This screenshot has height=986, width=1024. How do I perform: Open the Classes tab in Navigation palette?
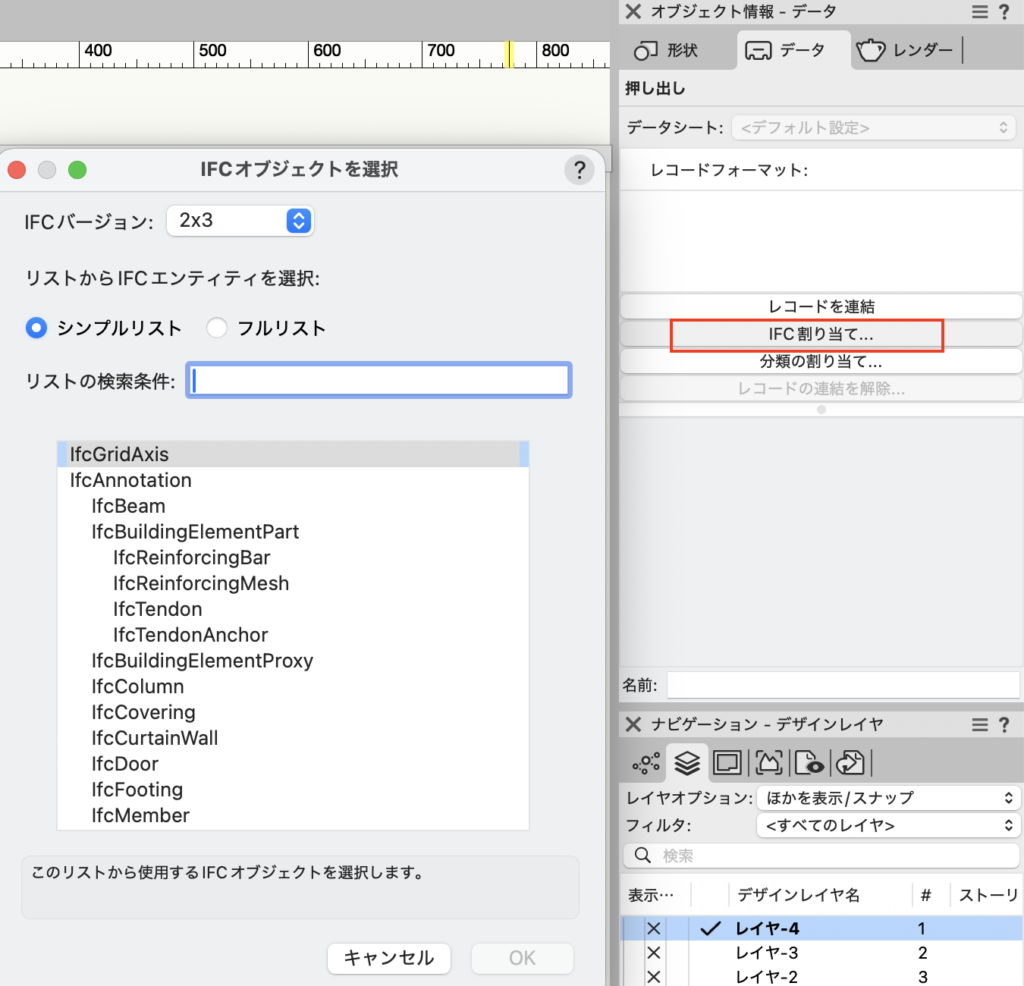point(645,763)
